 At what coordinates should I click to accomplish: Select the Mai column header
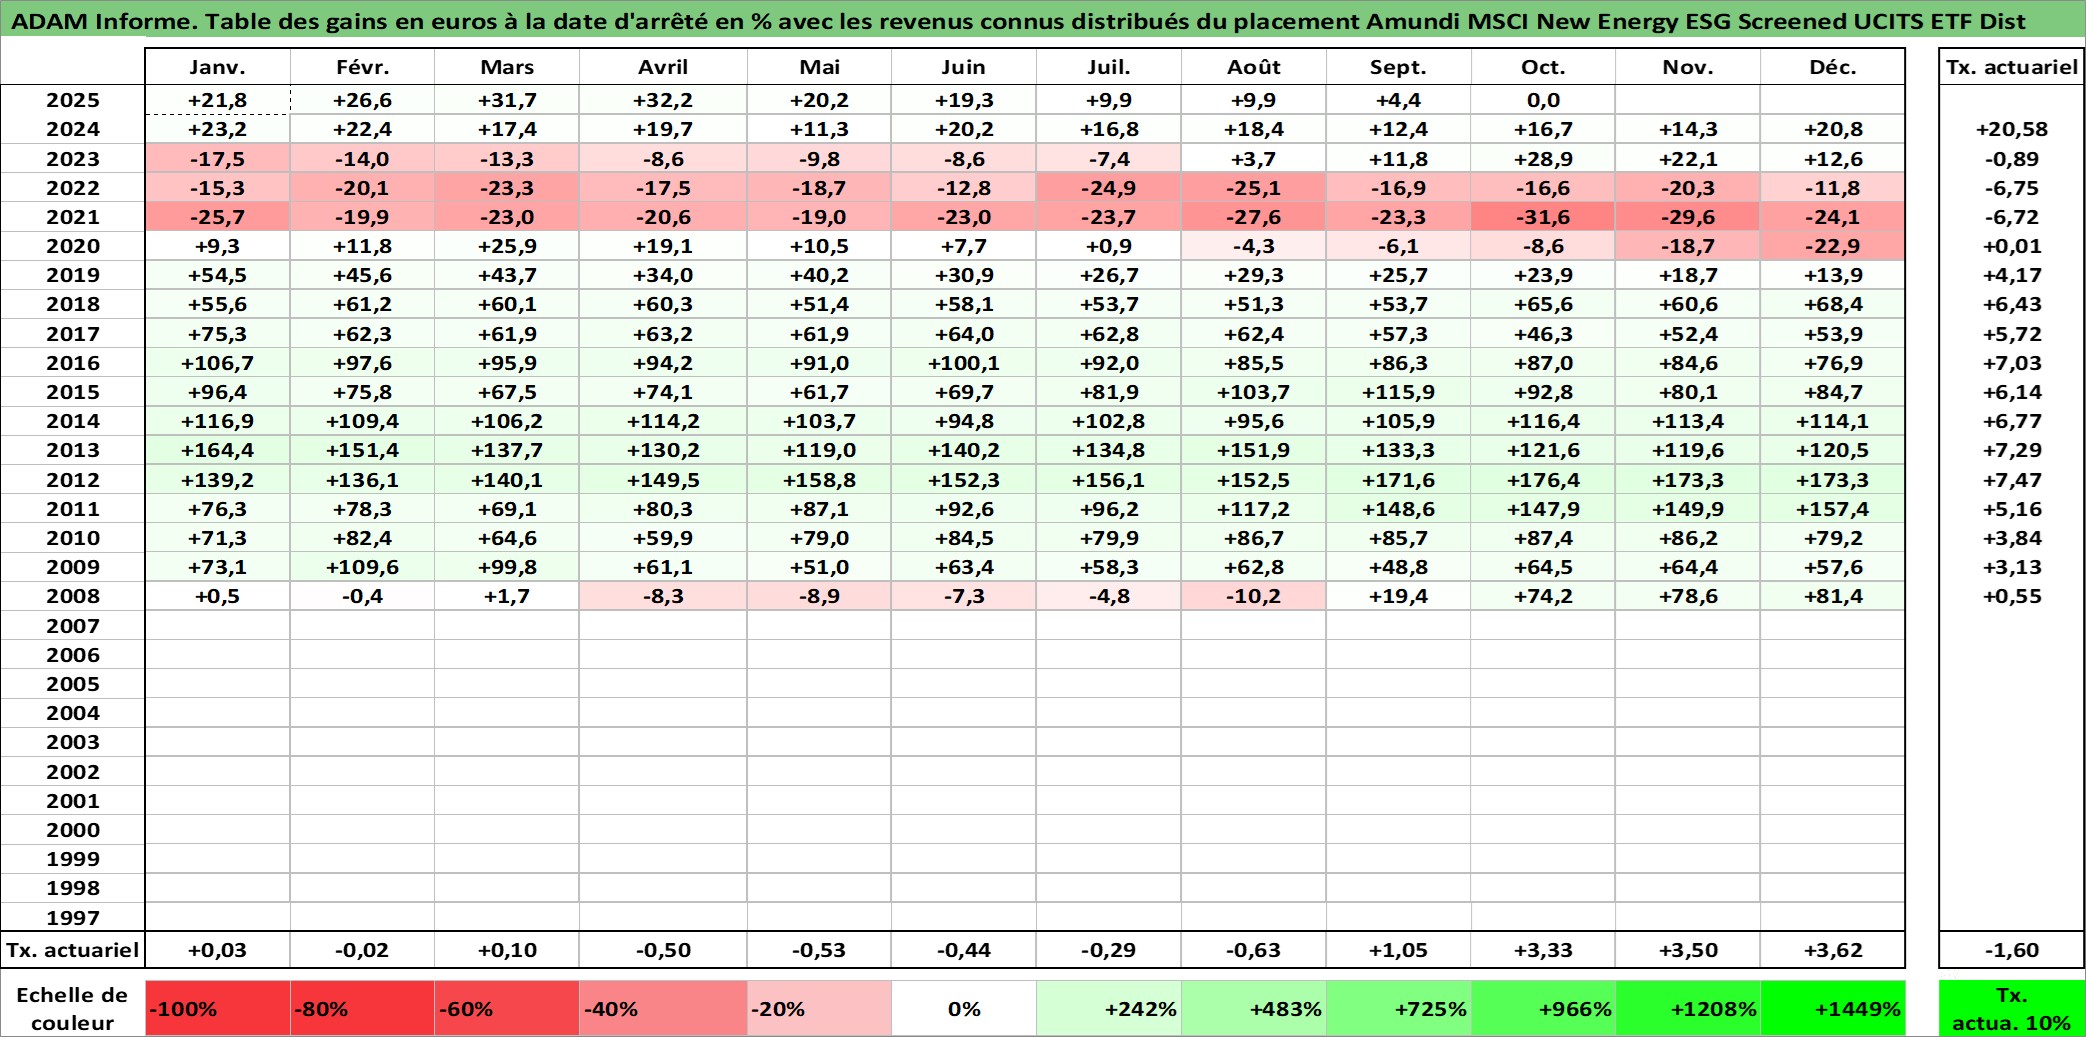[x=819, y=67]
